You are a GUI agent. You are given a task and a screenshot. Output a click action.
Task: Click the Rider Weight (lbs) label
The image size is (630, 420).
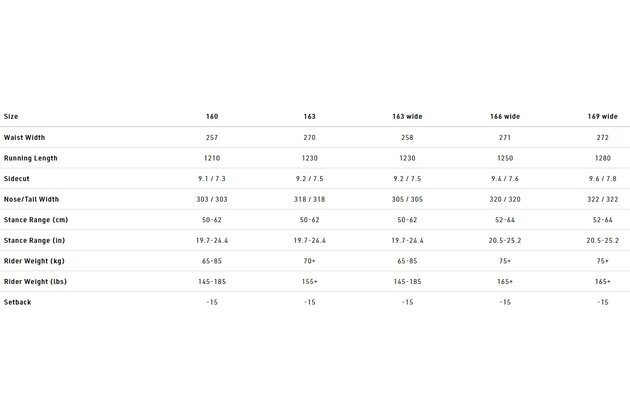tap(35, 282)
